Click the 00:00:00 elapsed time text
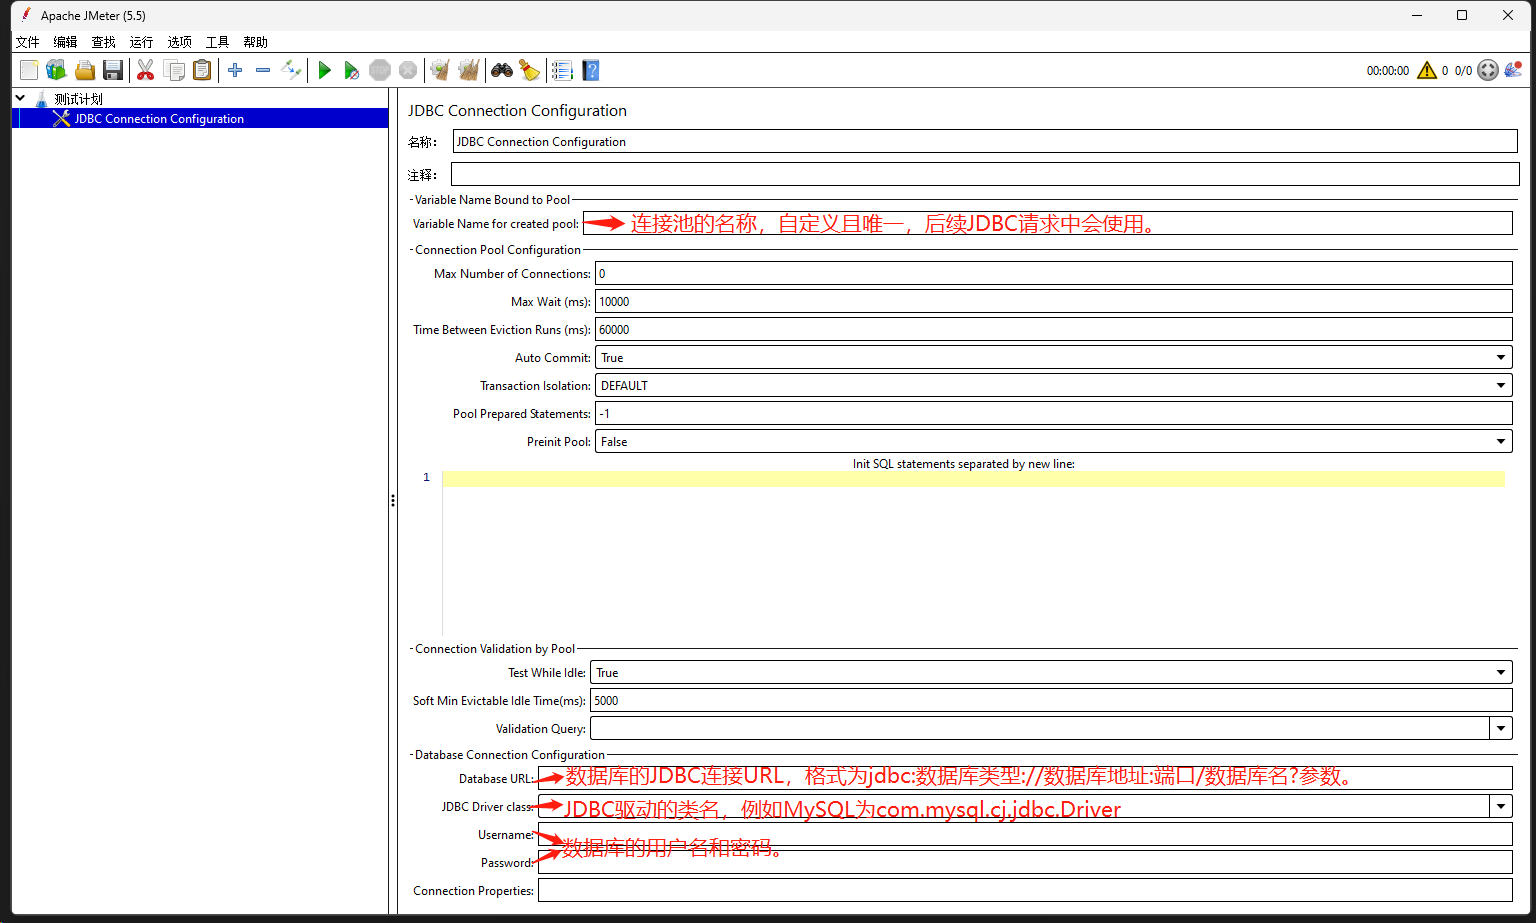This screenshot has height=923, width=1536. [x=1388, y=71]
